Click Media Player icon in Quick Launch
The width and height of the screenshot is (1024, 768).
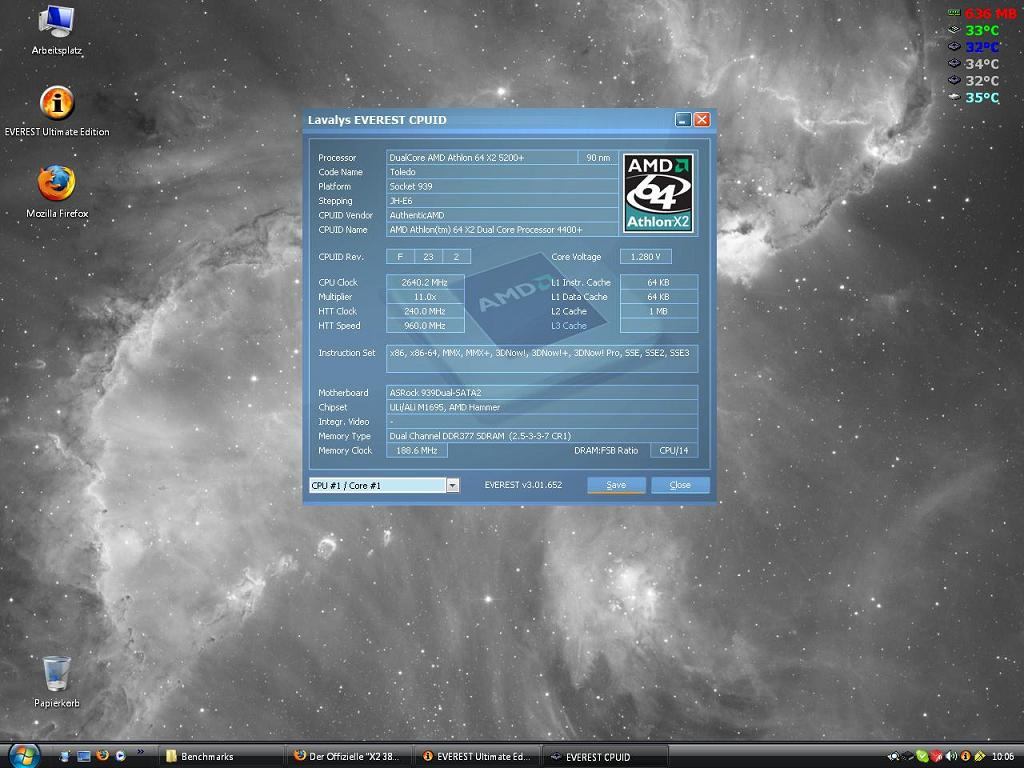pos(120,756)
